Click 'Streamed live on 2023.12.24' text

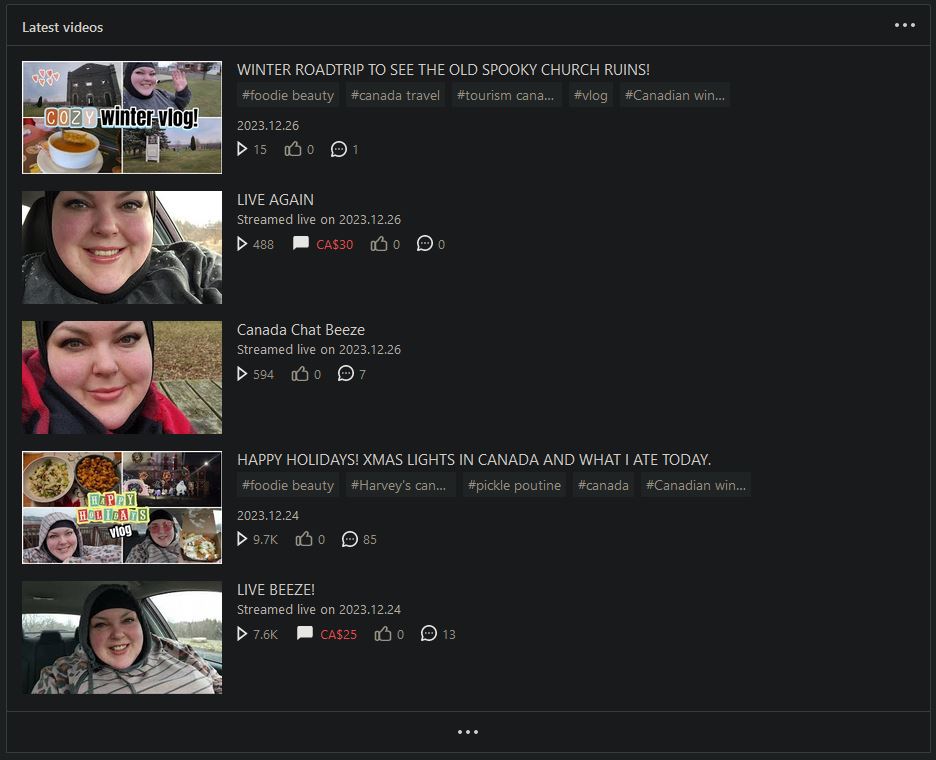[x=319, y=610]
